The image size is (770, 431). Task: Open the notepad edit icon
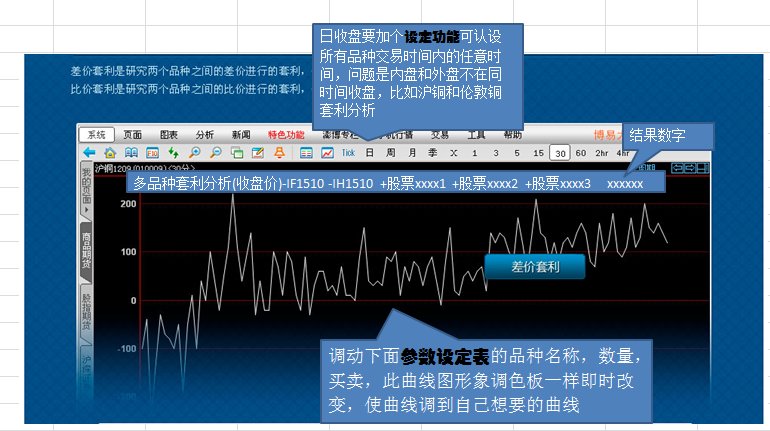258,153
